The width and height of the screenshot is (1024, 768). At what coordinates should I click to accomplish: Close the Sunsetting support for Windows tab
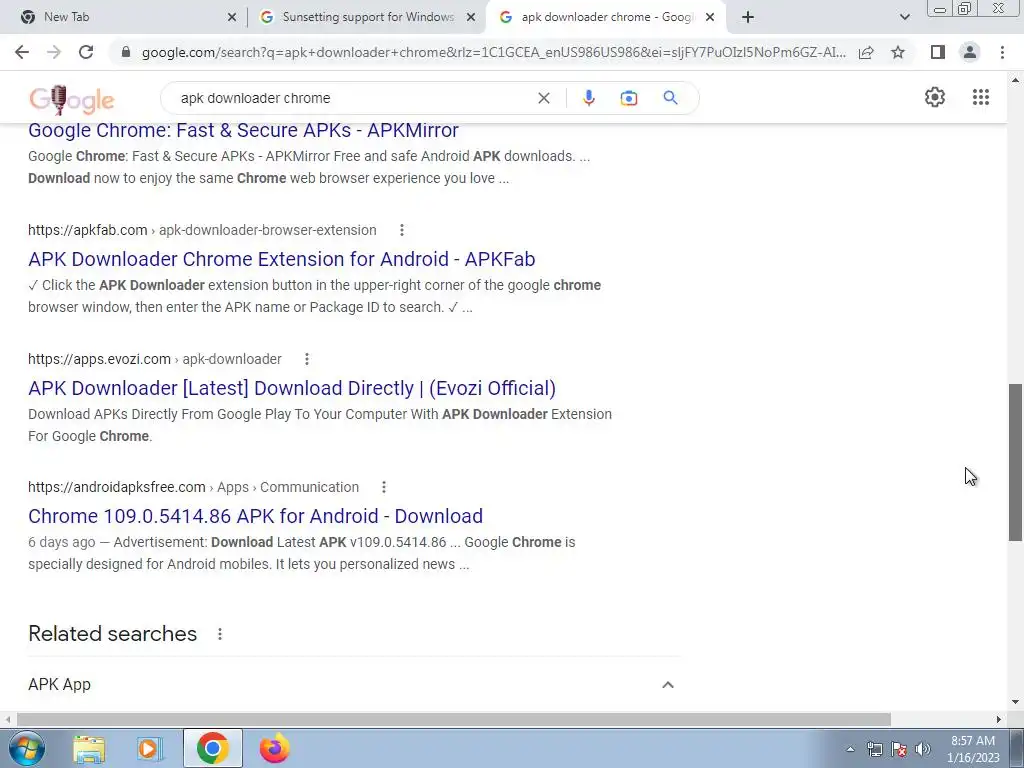(x=471, y=18)
